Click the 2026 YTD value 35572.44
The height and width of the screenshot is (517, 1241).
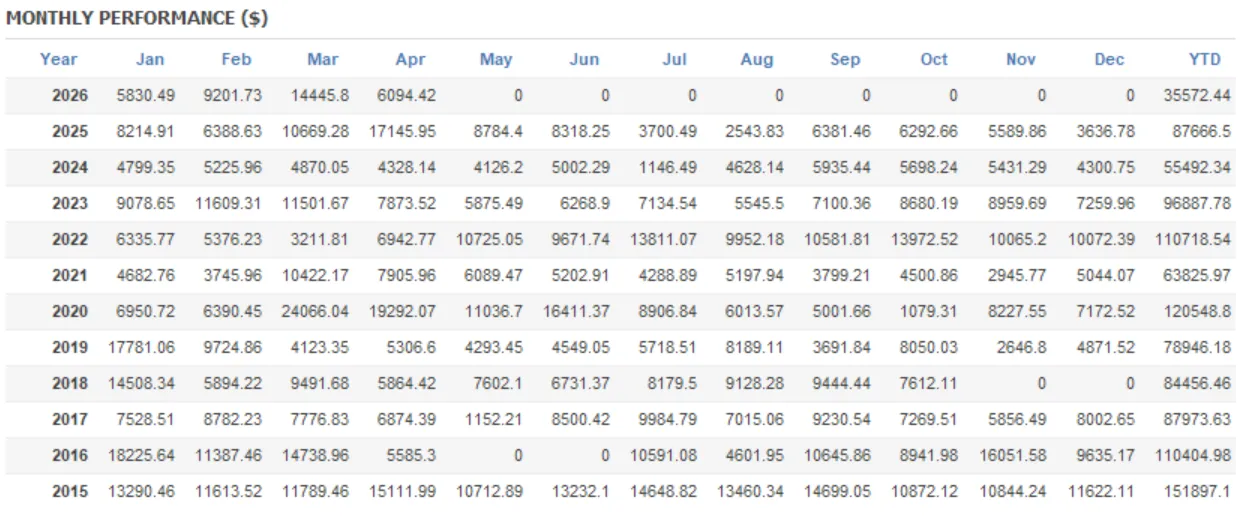[1198, 96]
